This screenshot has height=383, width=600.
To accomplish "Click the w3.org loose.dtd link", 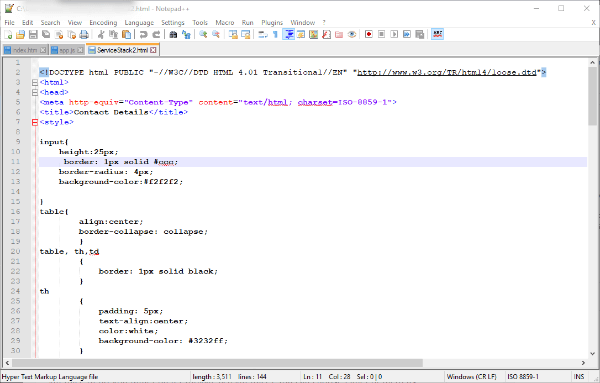I will pos(447,72).
